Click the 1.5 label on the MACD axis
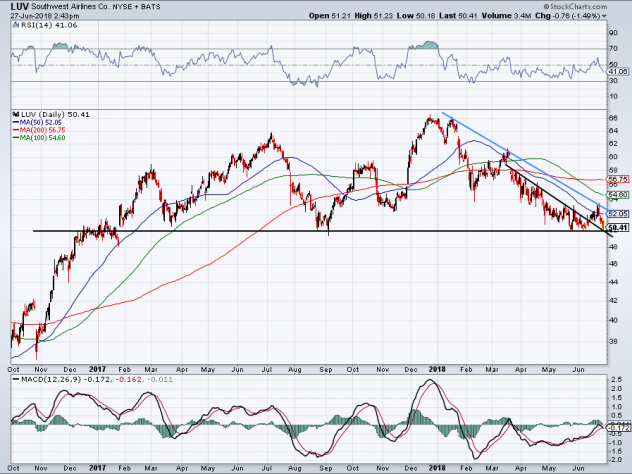The width and height of the screenshot is (632, 474). tap(616, 398)
